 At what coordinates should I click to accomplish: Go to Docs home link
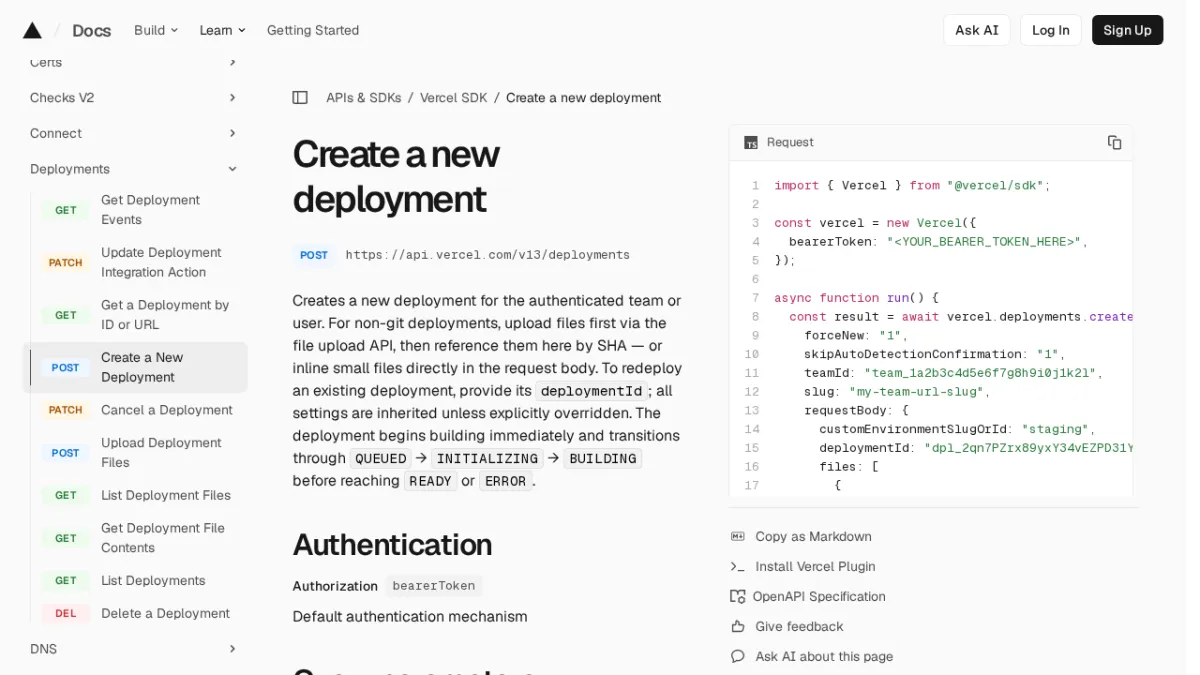(91, 30)
